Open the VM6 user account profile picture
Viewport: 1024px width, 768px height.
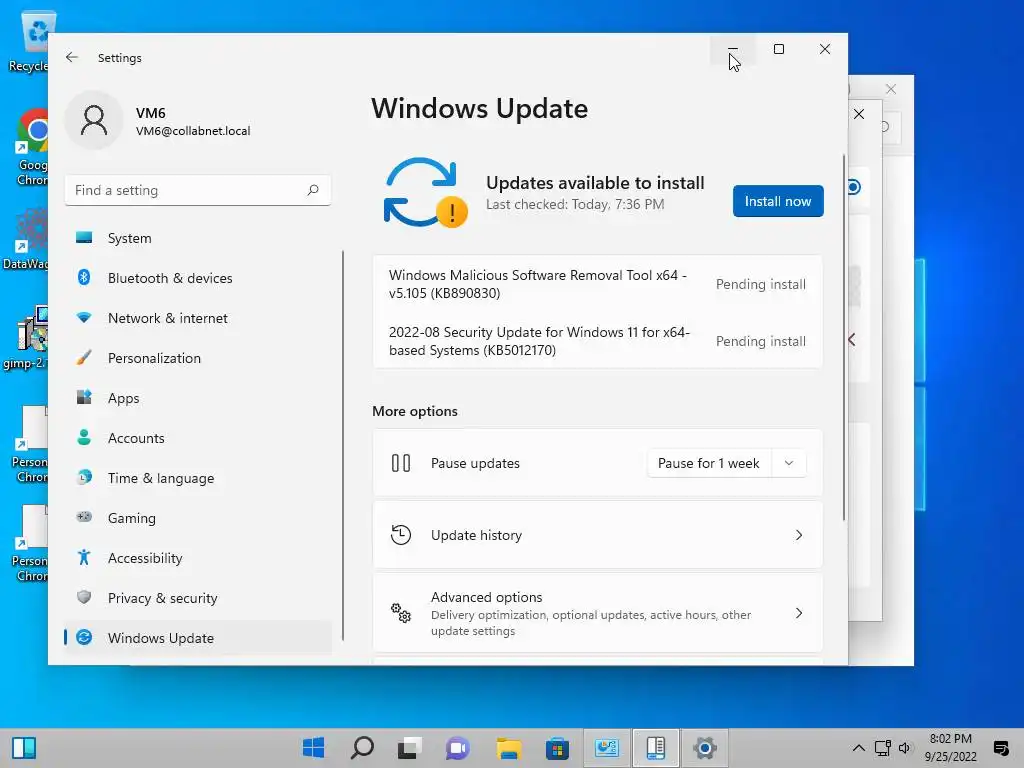[94, 120]
